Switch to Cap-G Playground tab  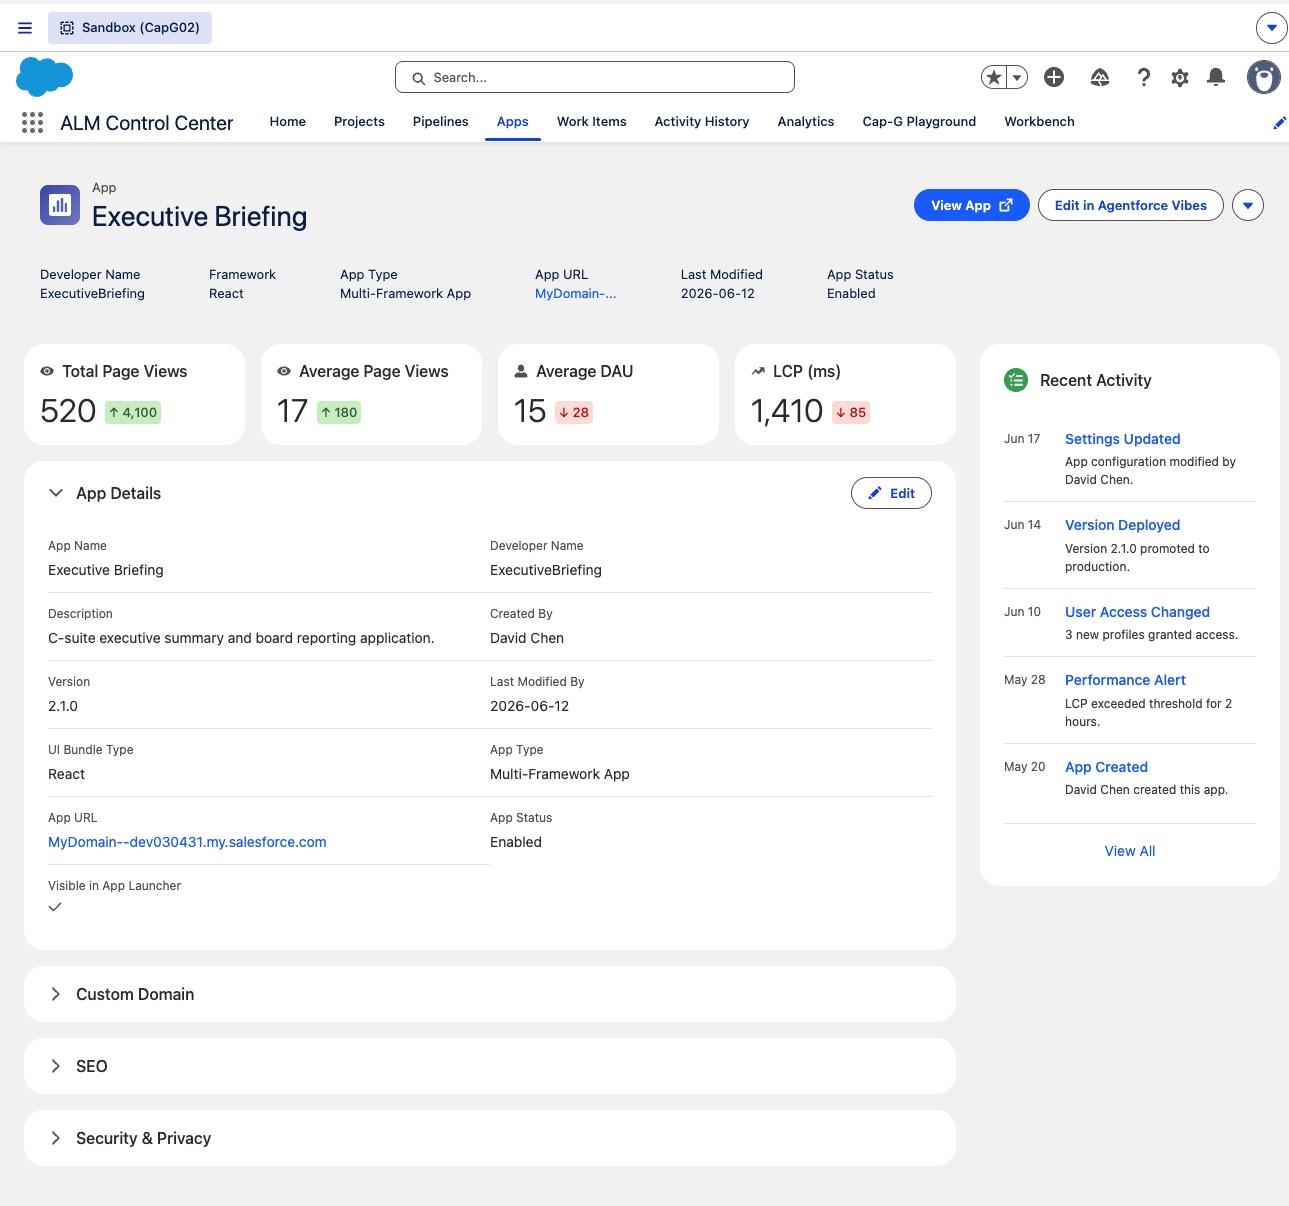pyautogui.click(x=919, y=121)
